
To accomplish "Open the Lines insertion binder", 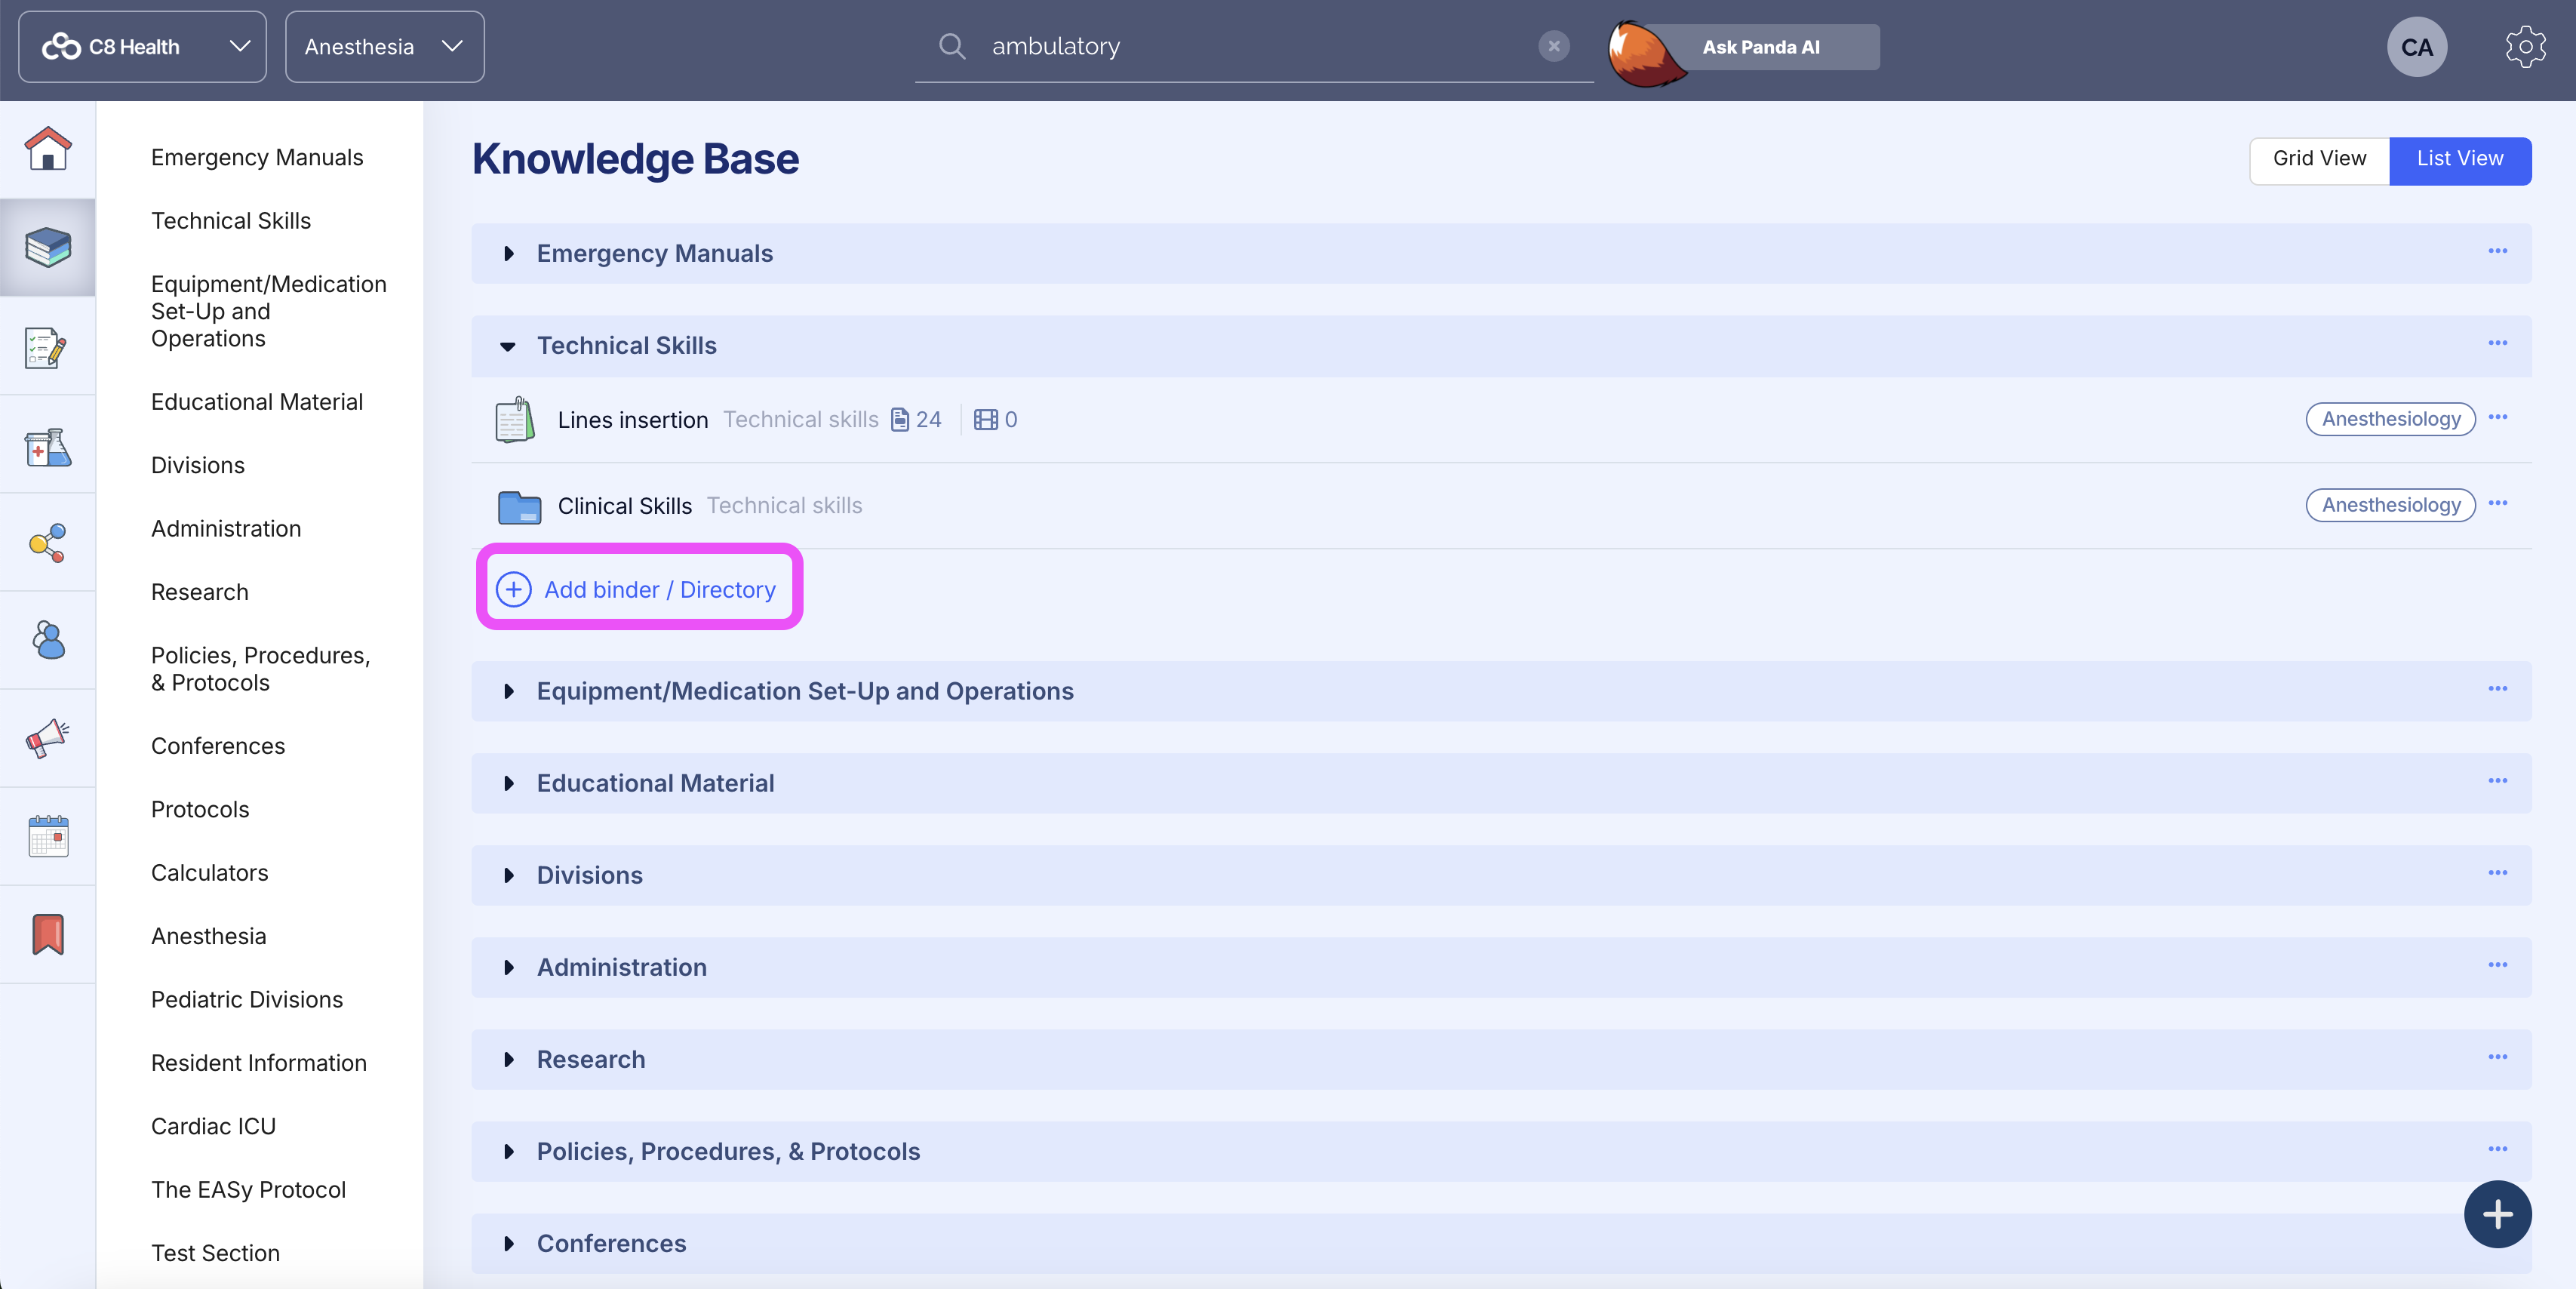I will point(633,420).
